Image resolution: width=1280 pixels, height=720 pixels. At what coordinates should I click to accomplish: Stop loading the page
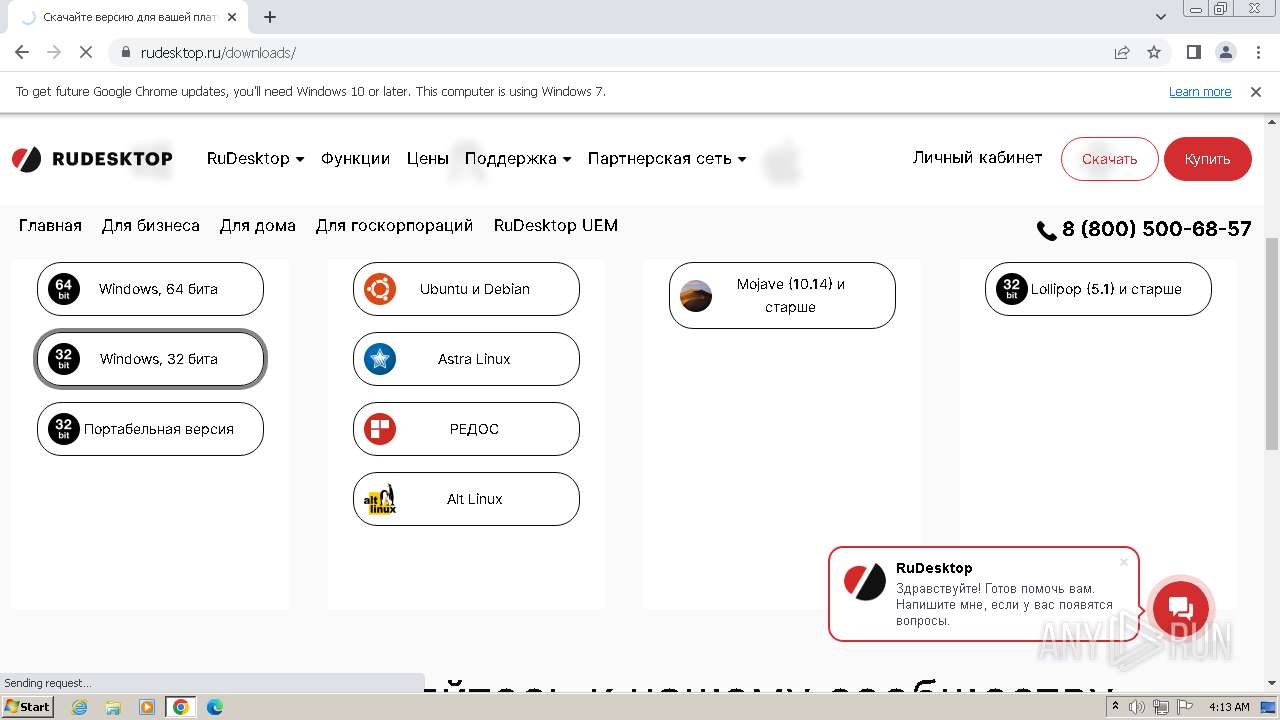coord(86,52)
